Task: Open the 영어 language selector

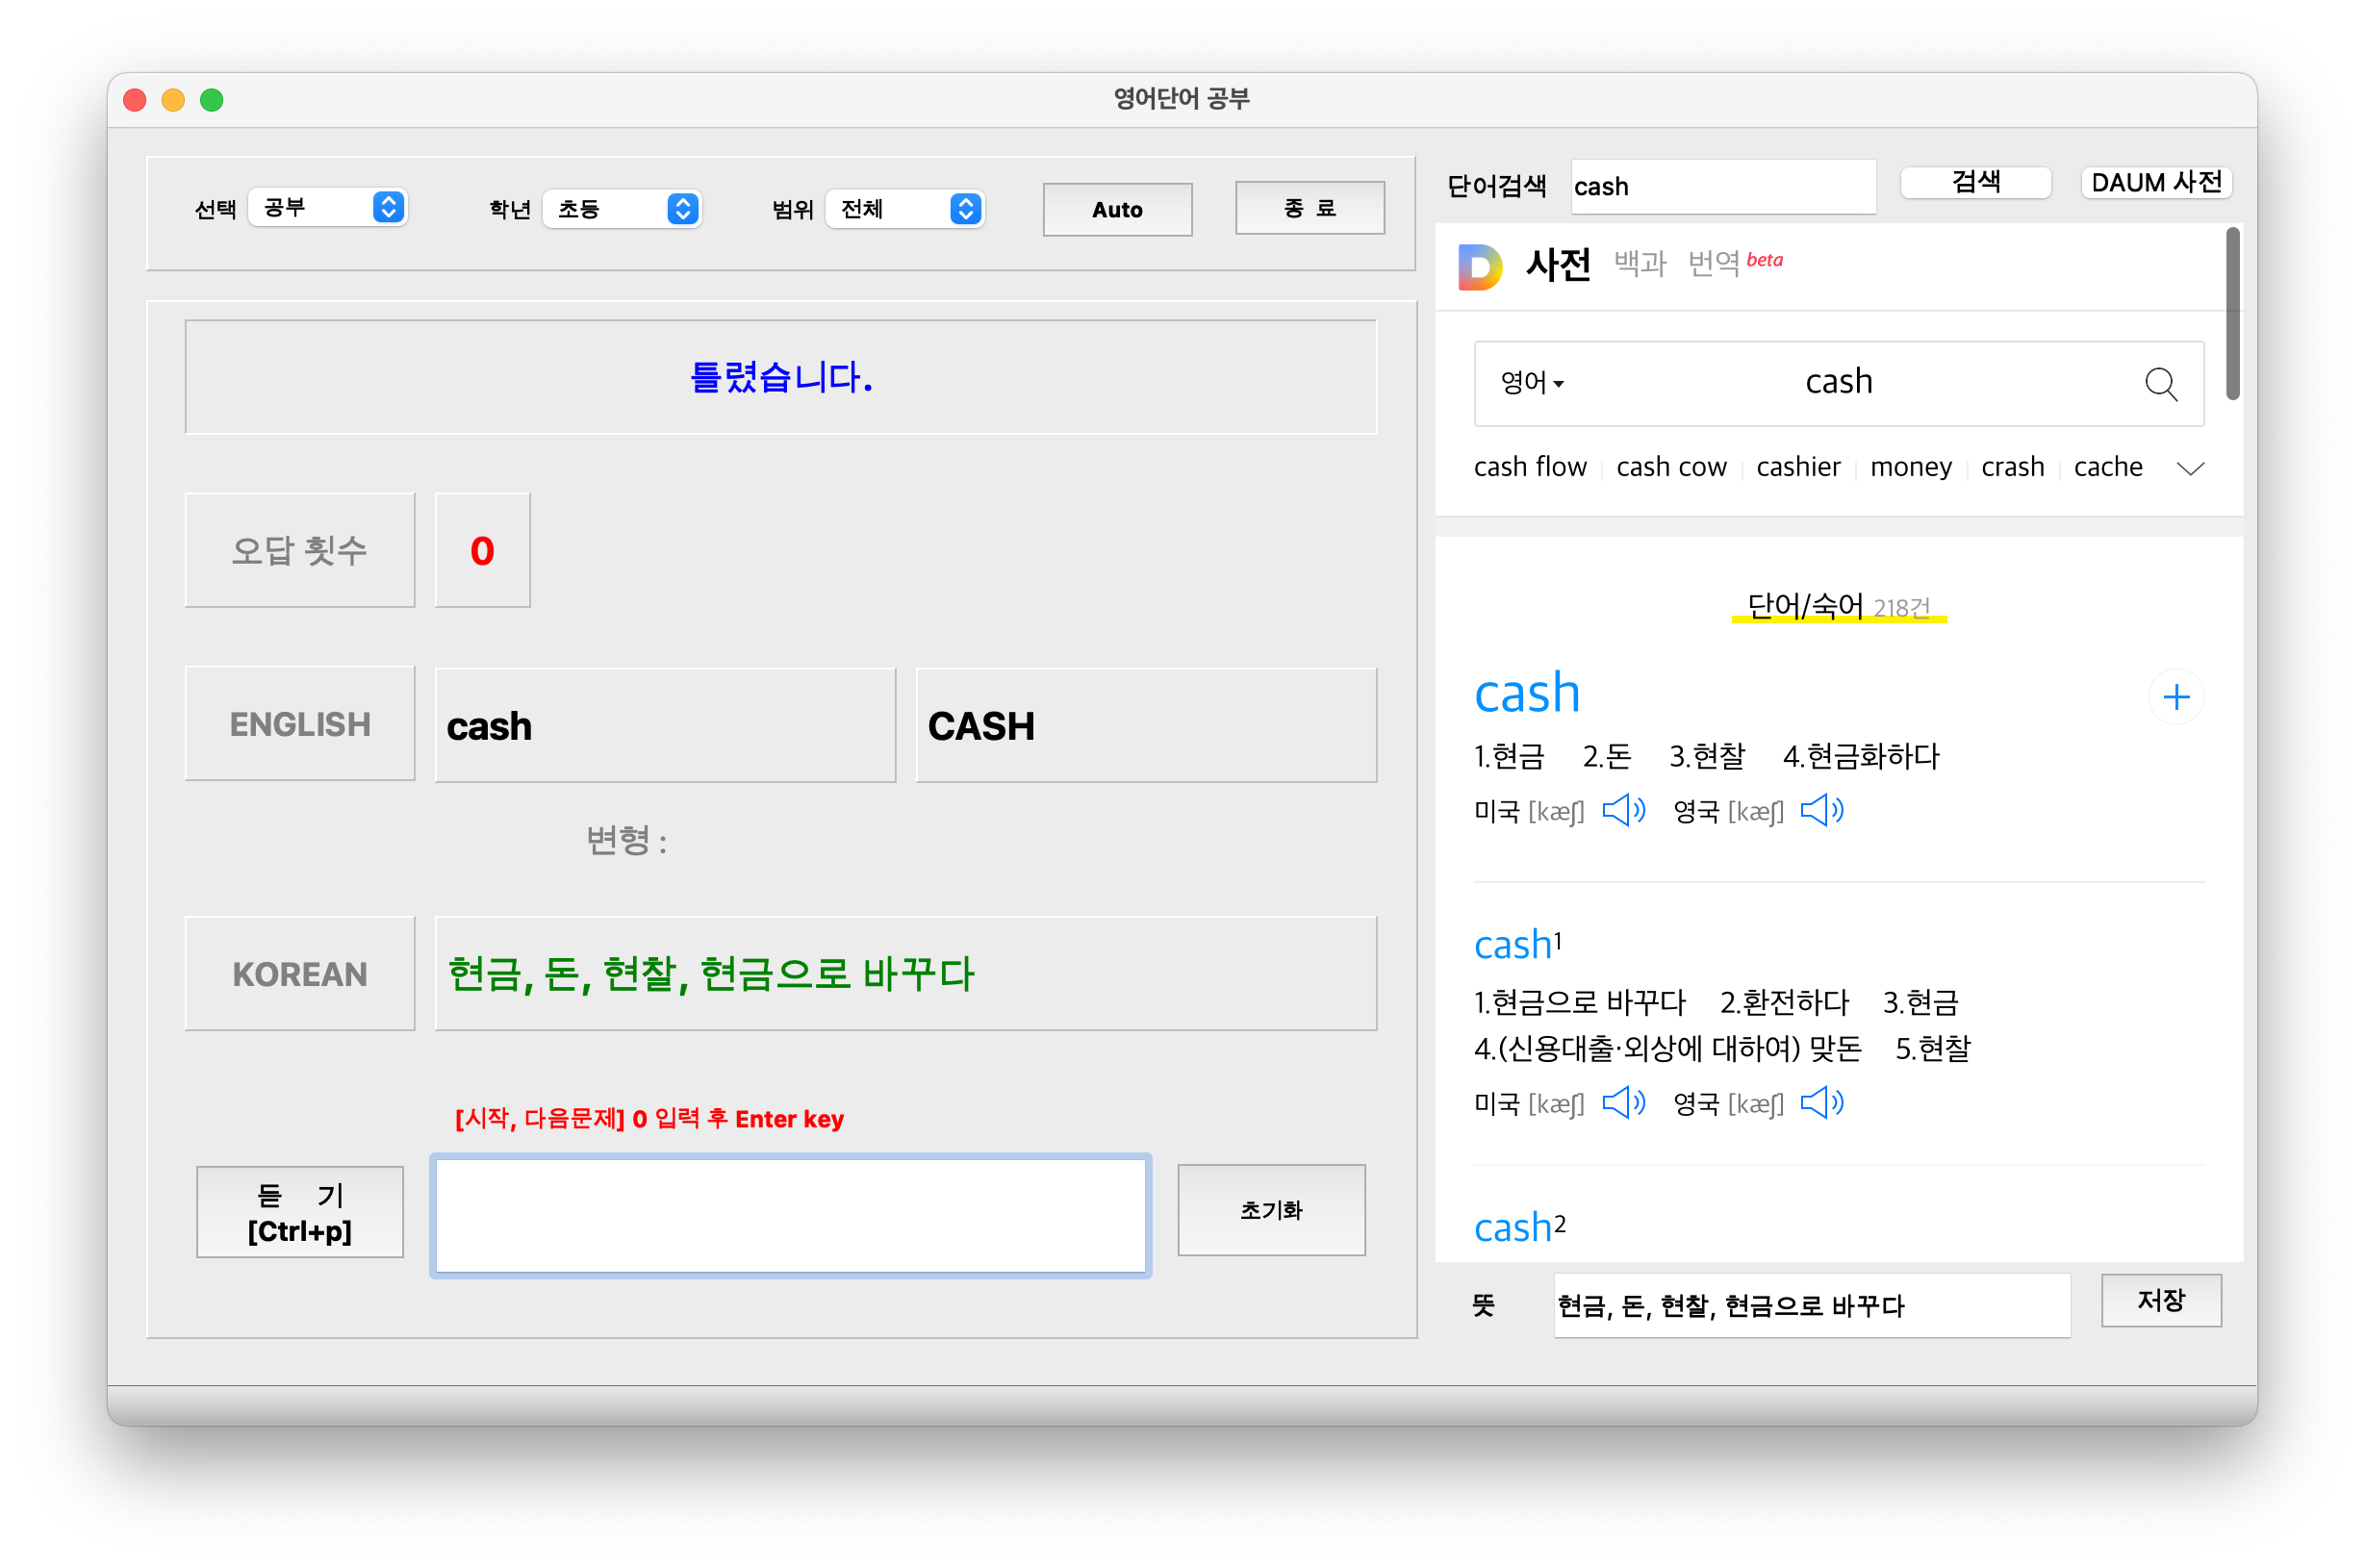Action: 1531,383
